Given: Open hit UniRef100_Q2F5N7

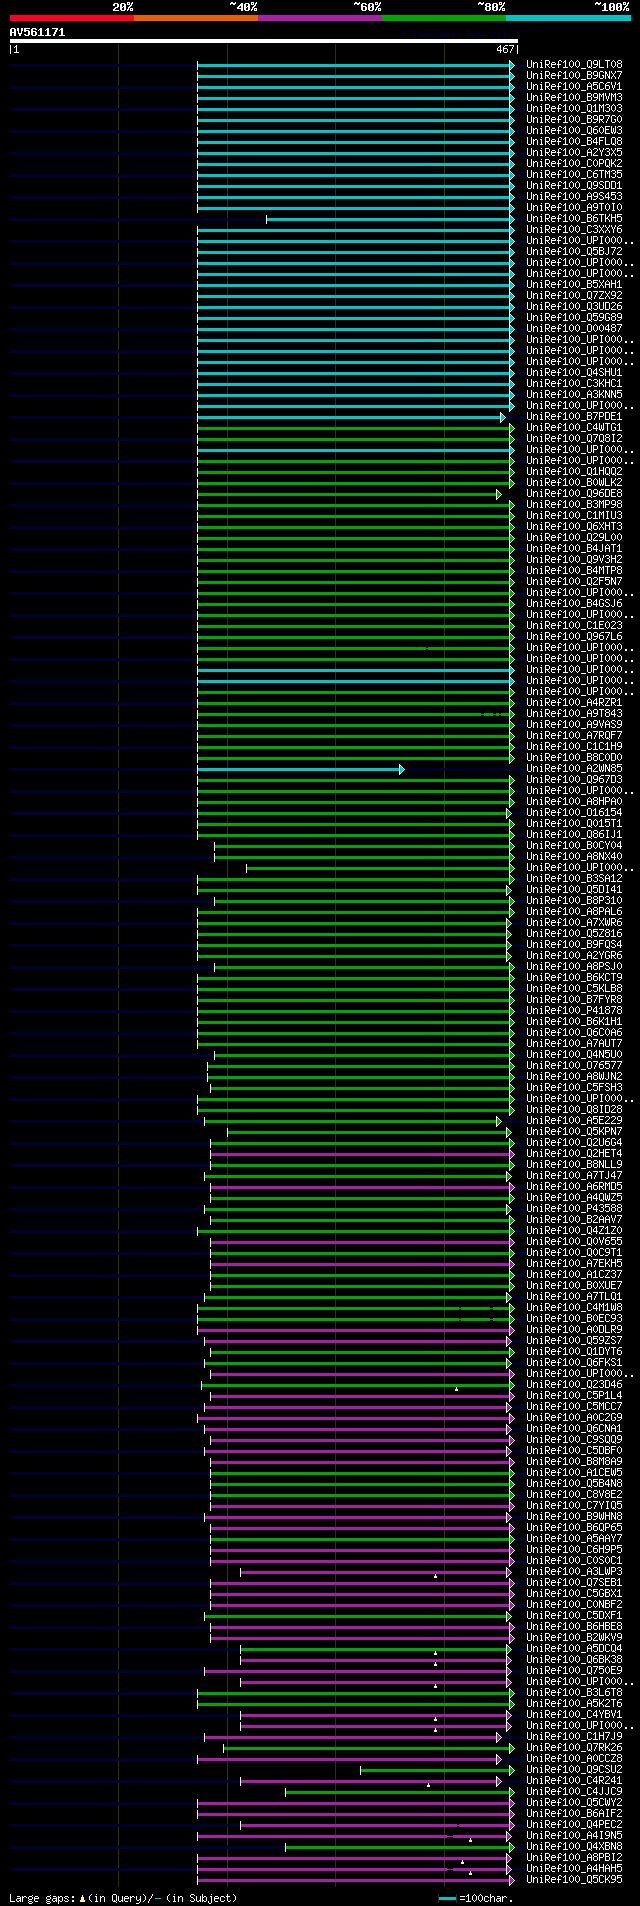Looking at the screenshot, I should (x=574, y=581).
